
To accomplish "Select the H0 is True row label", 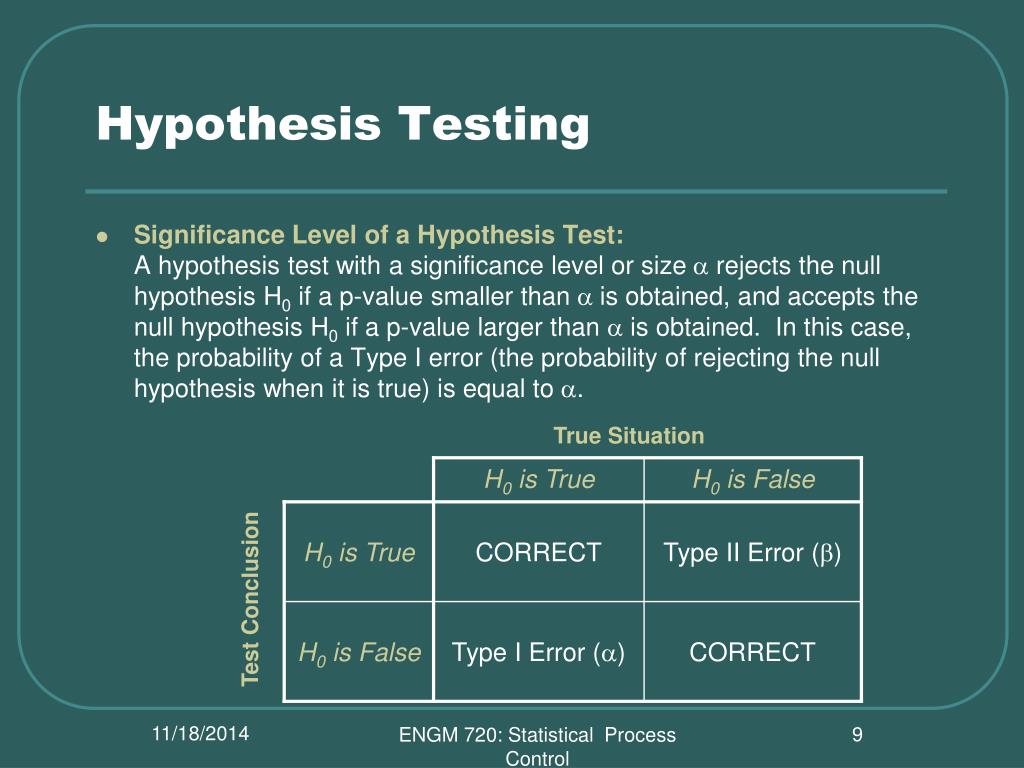I will (359, 553).
